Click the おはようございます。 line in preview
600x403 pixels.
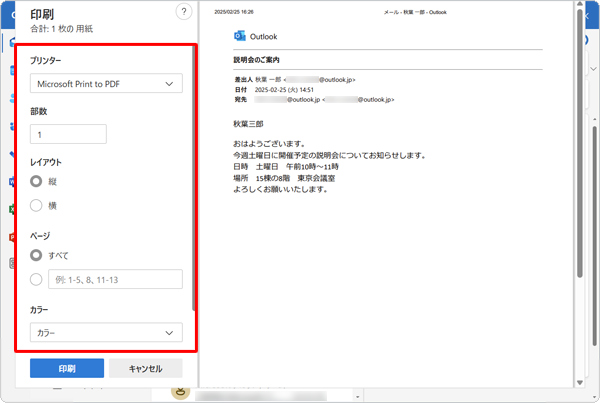coord(270,144)
